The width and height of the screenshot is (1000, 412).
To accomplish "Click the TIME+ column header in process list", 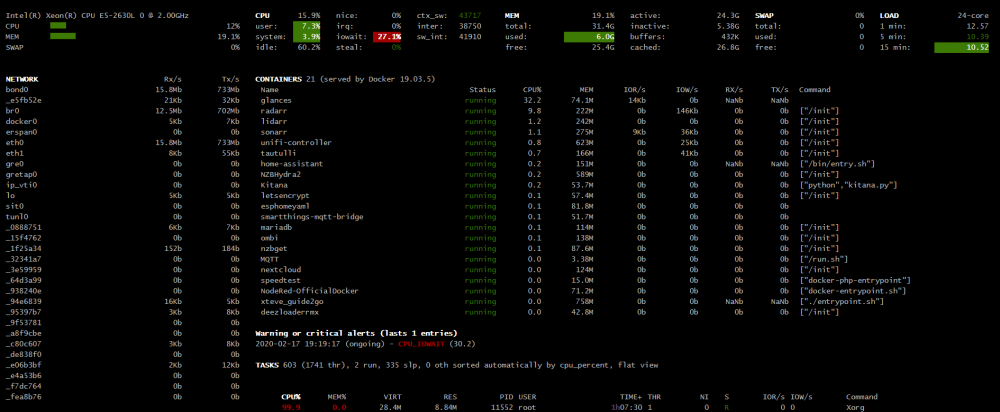I will point(631,397).
